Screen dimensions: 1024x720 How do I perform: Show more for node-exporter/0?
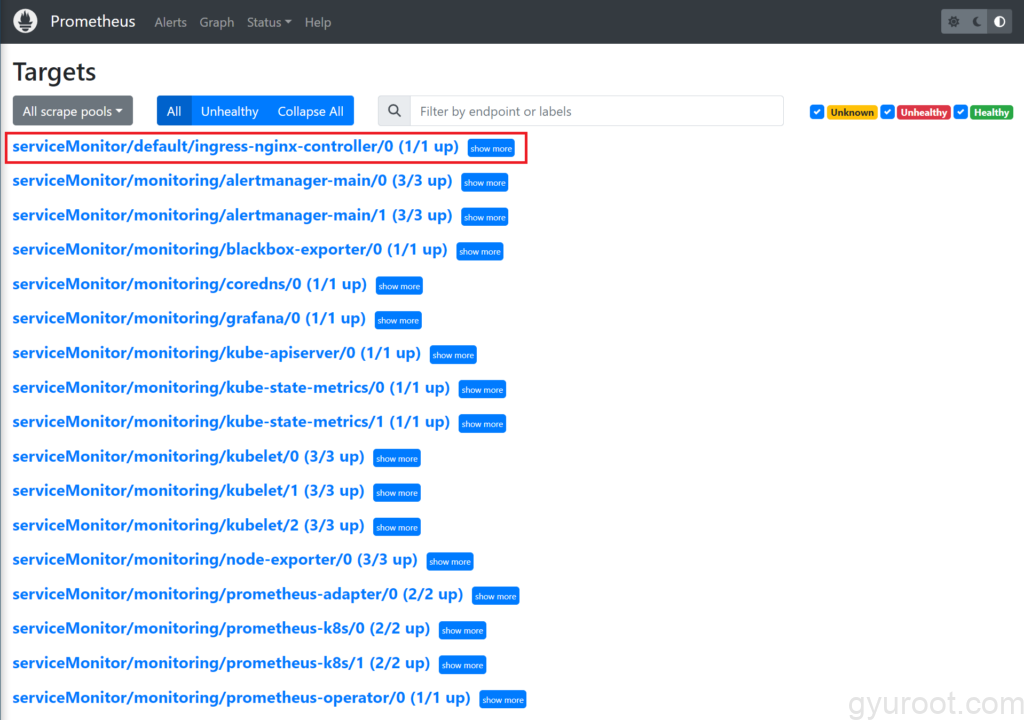tap(449, 561)
